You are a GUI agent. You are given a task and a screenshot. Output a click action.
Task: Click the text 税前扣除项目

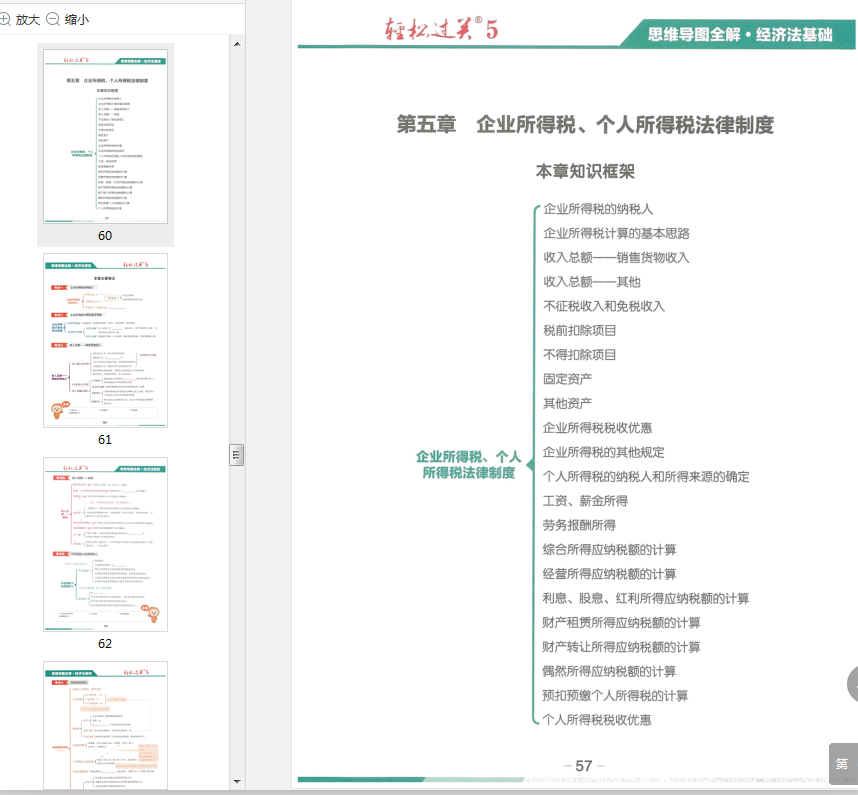579,330
